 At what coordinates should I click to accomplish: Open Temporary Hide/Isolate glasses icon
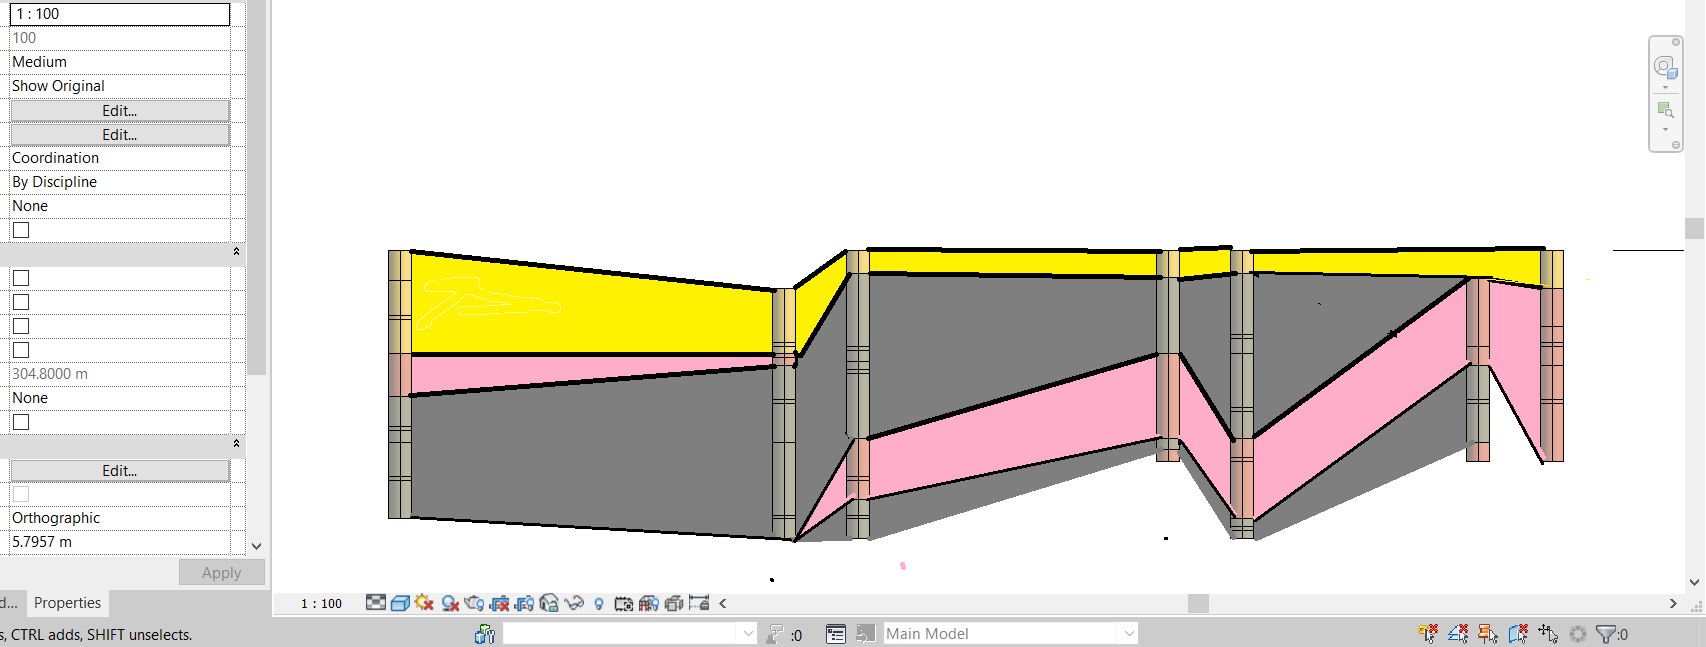click(x=574, y=603)
